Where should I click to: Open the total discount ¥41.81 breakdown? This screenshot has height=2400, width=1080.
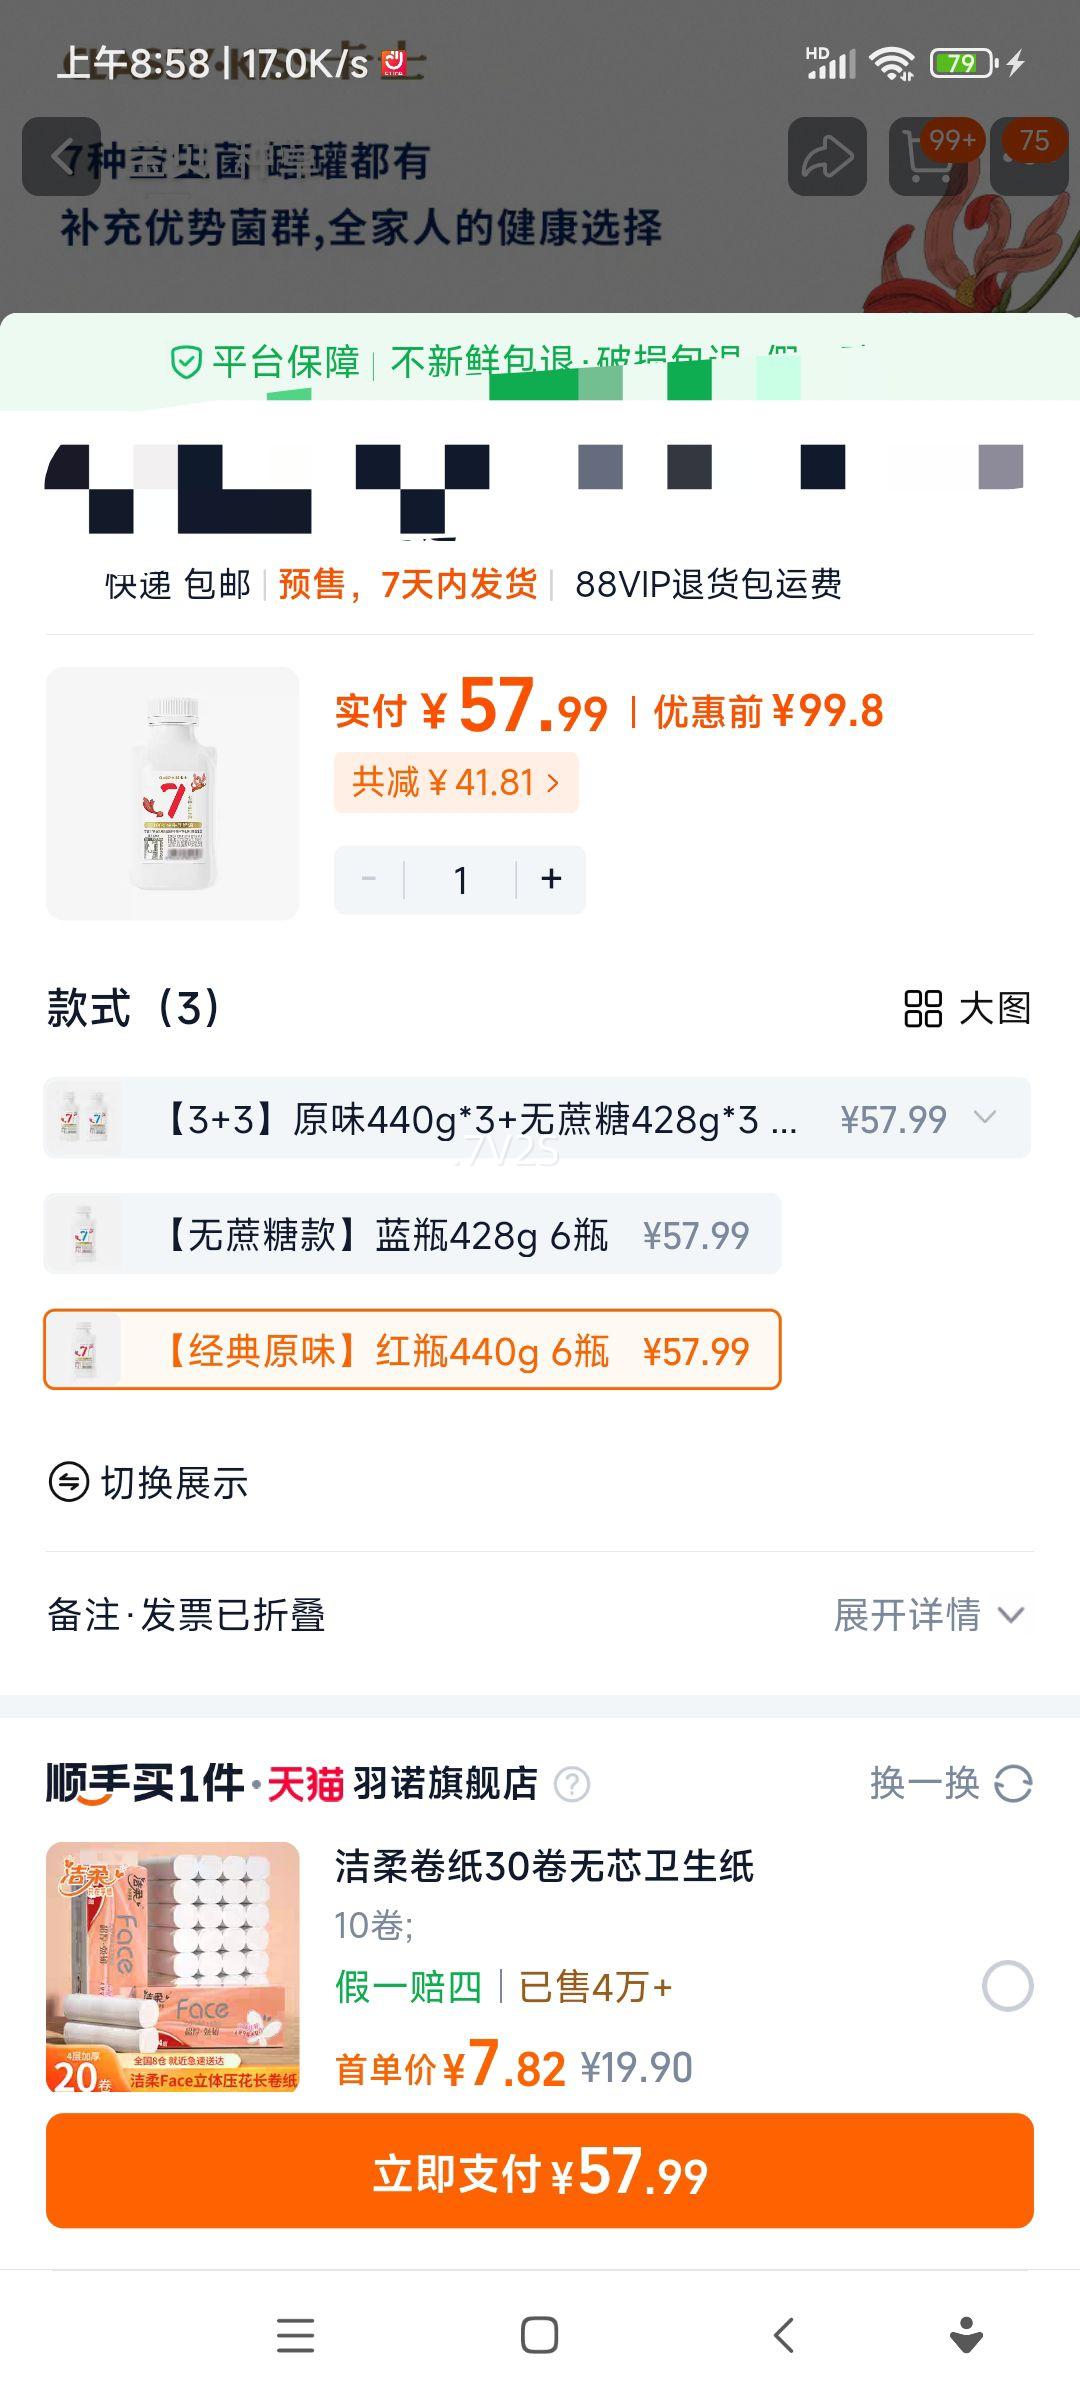tap(456, 782)
